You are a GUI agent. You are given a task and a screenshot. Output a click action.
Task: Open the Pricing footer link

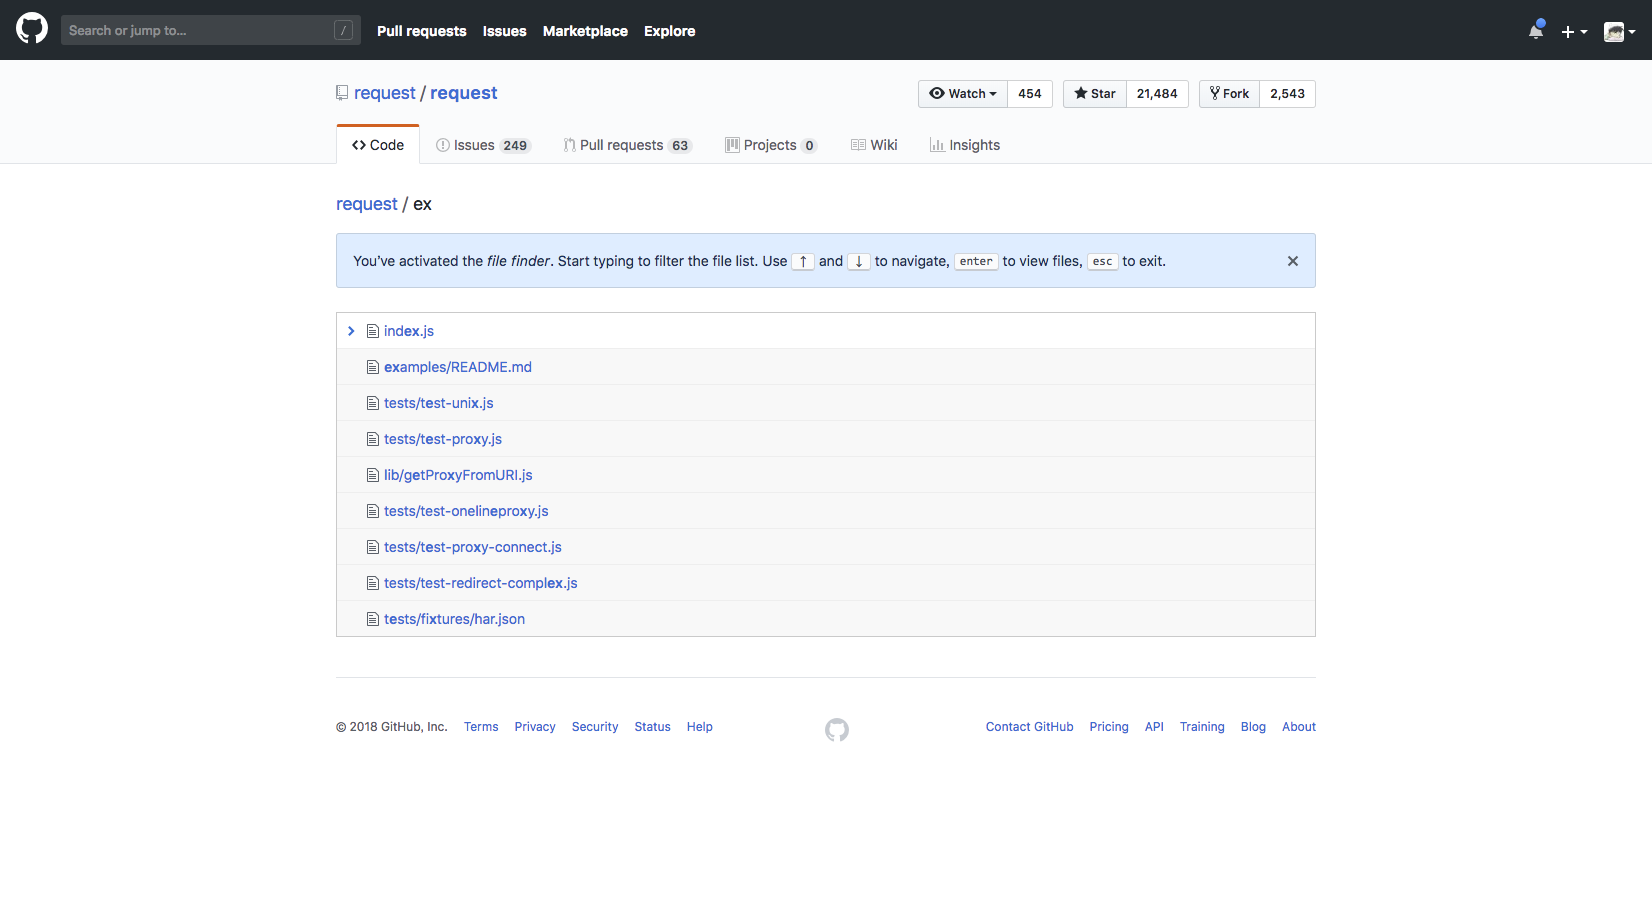[x=1109, y=727]
